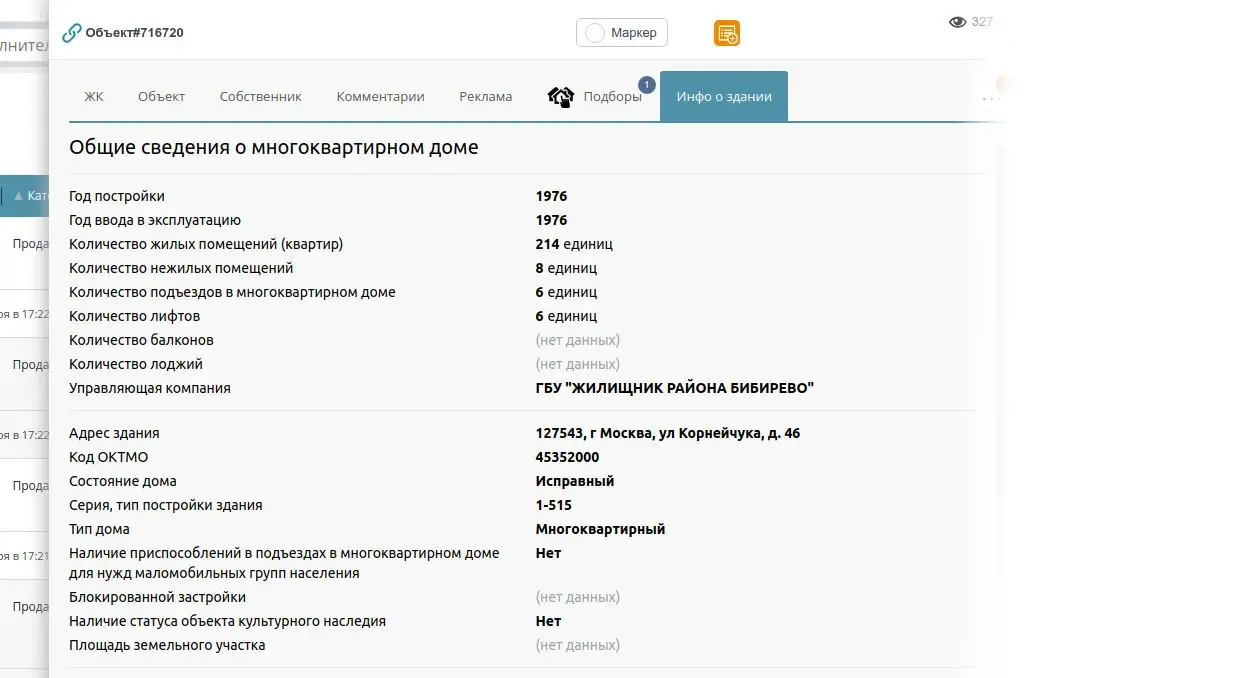Click the ГБУ "ЖИЛИЩНИК РАЙОНА БИБИРЕВО" company name
Viewport: 1247px width, 678px height.
pos(674,388)
